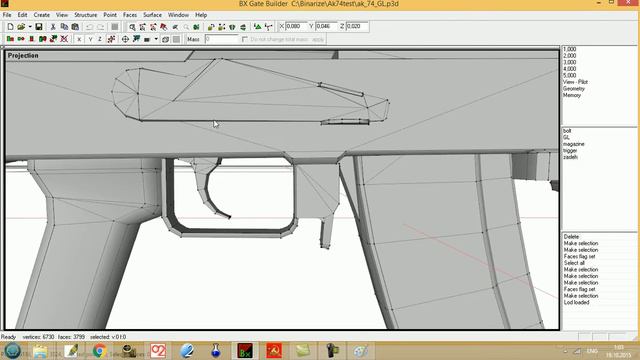This screenshot has width=640, height=360.
Task: Open File Explorer from the taskbar
Action: [x=40, y=351]
